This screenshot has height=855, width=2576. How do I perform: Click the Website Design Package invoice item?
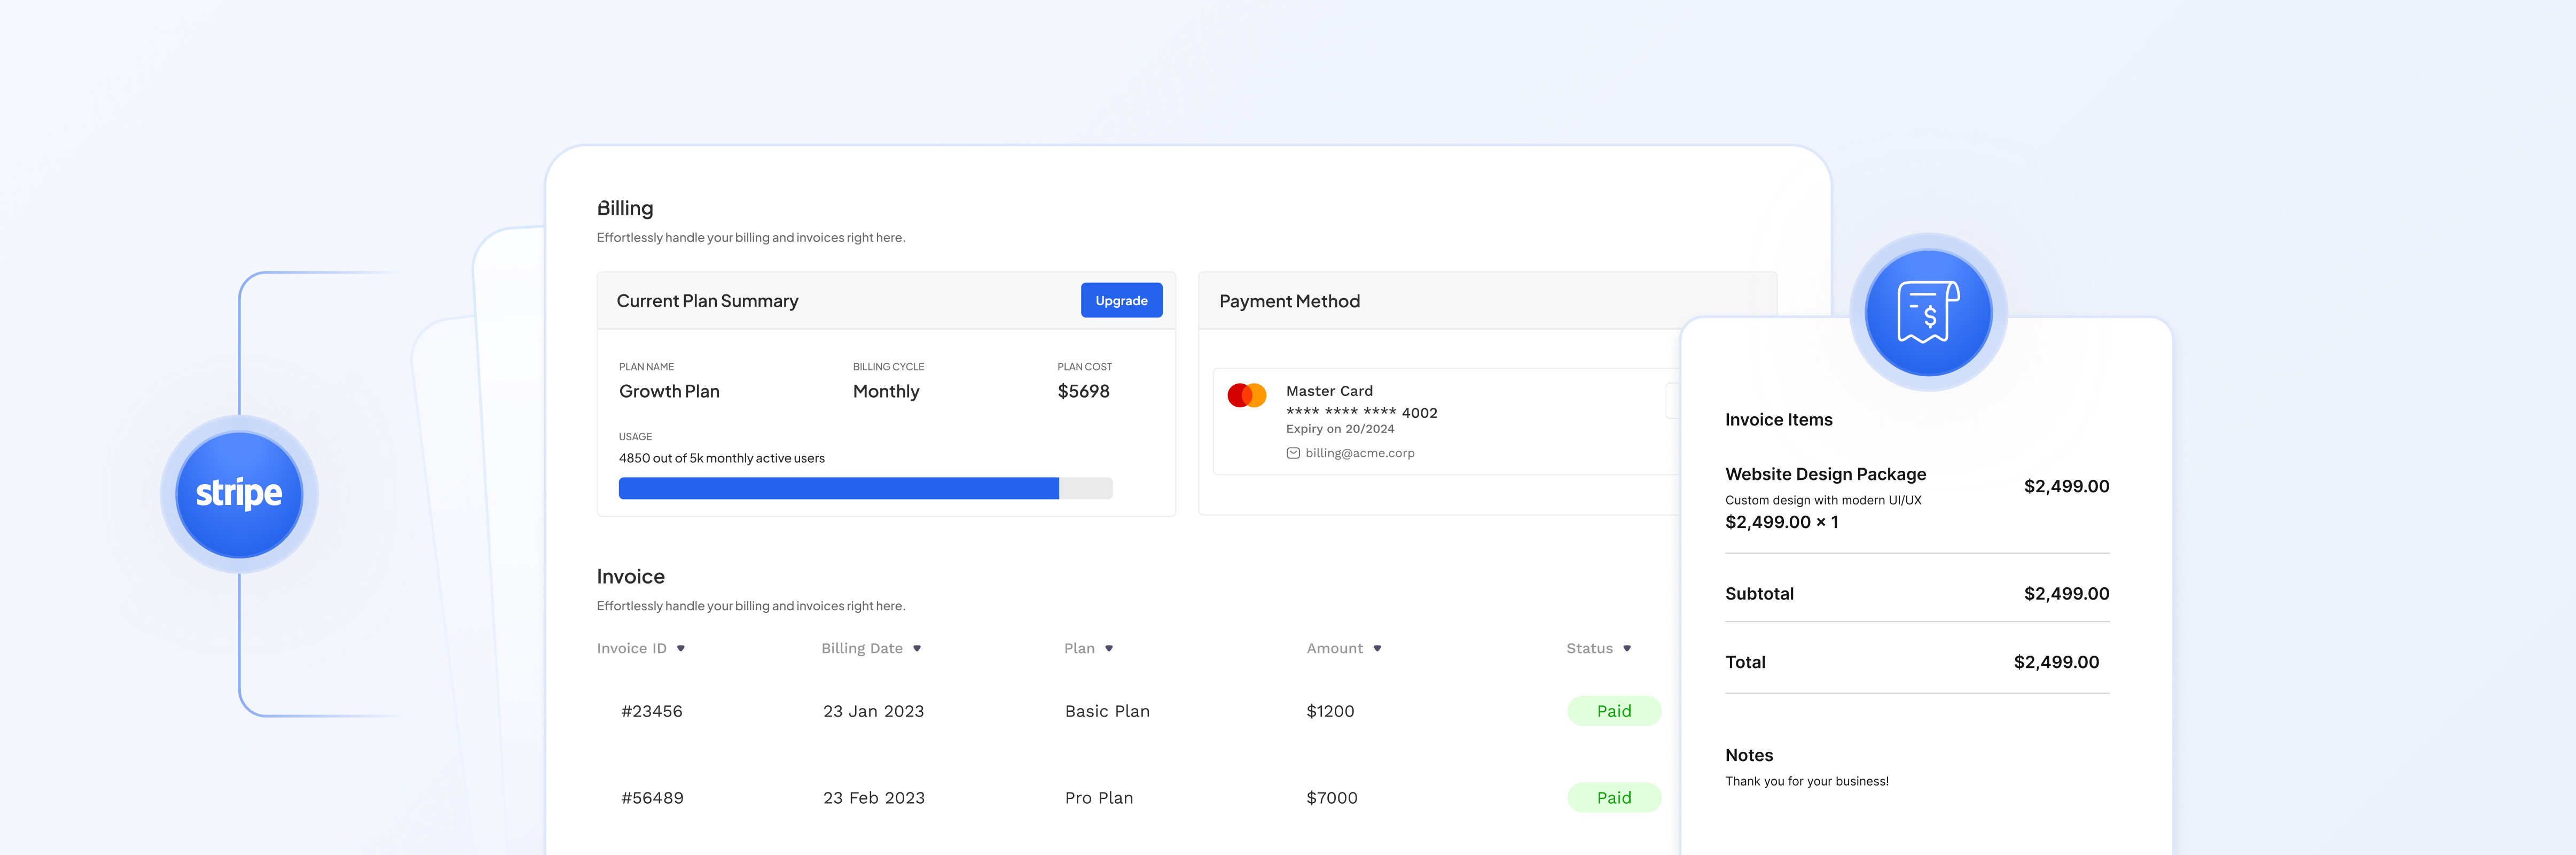coord(1826,474)
